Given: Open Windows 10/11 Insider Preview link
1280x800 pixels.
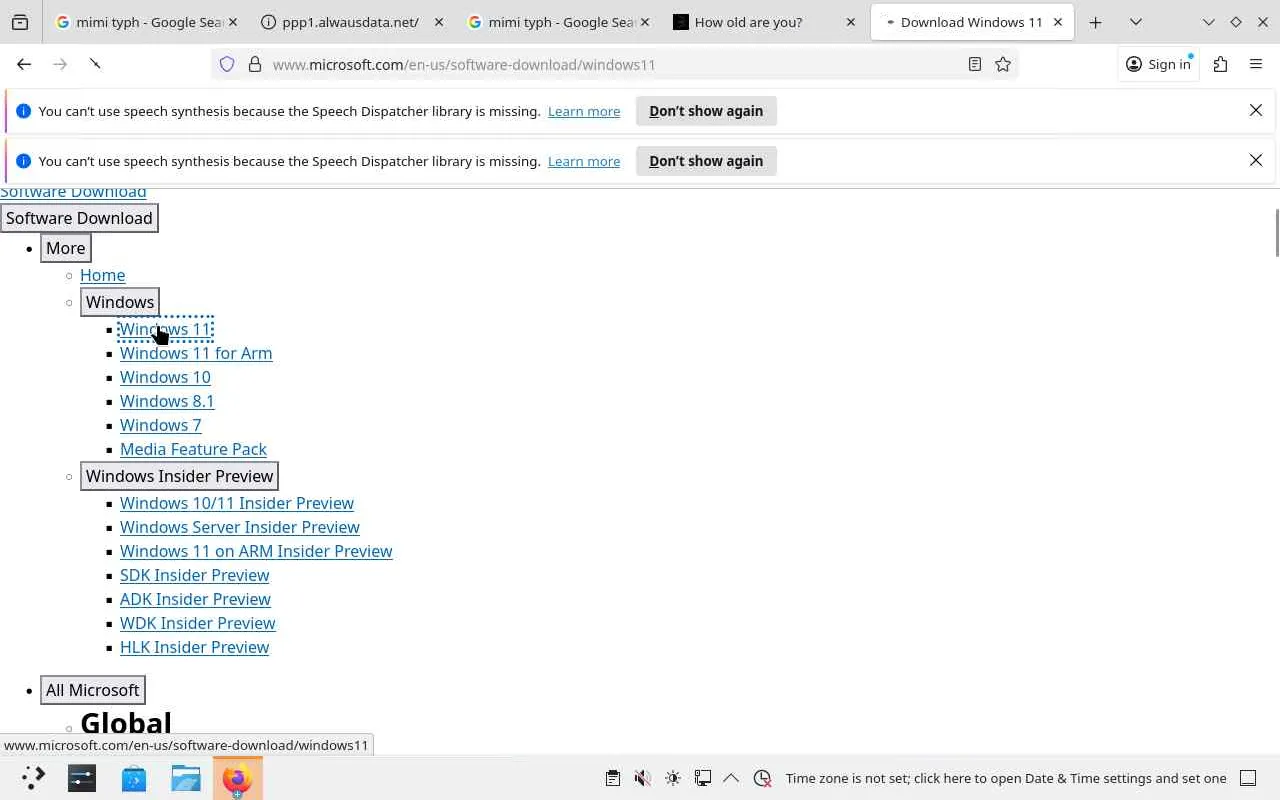Looking at the screenshot, I should (x=237, y=503).
